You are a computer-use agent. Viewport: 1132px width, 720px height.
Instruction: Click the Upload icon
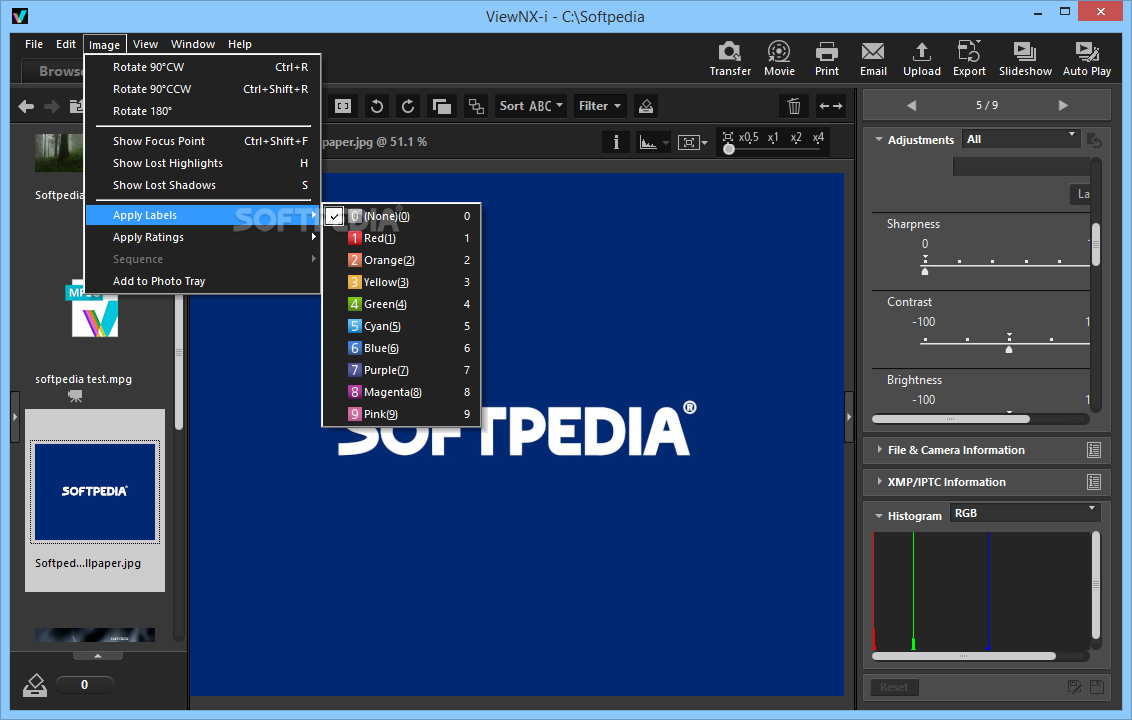click(x=921, y=51)
